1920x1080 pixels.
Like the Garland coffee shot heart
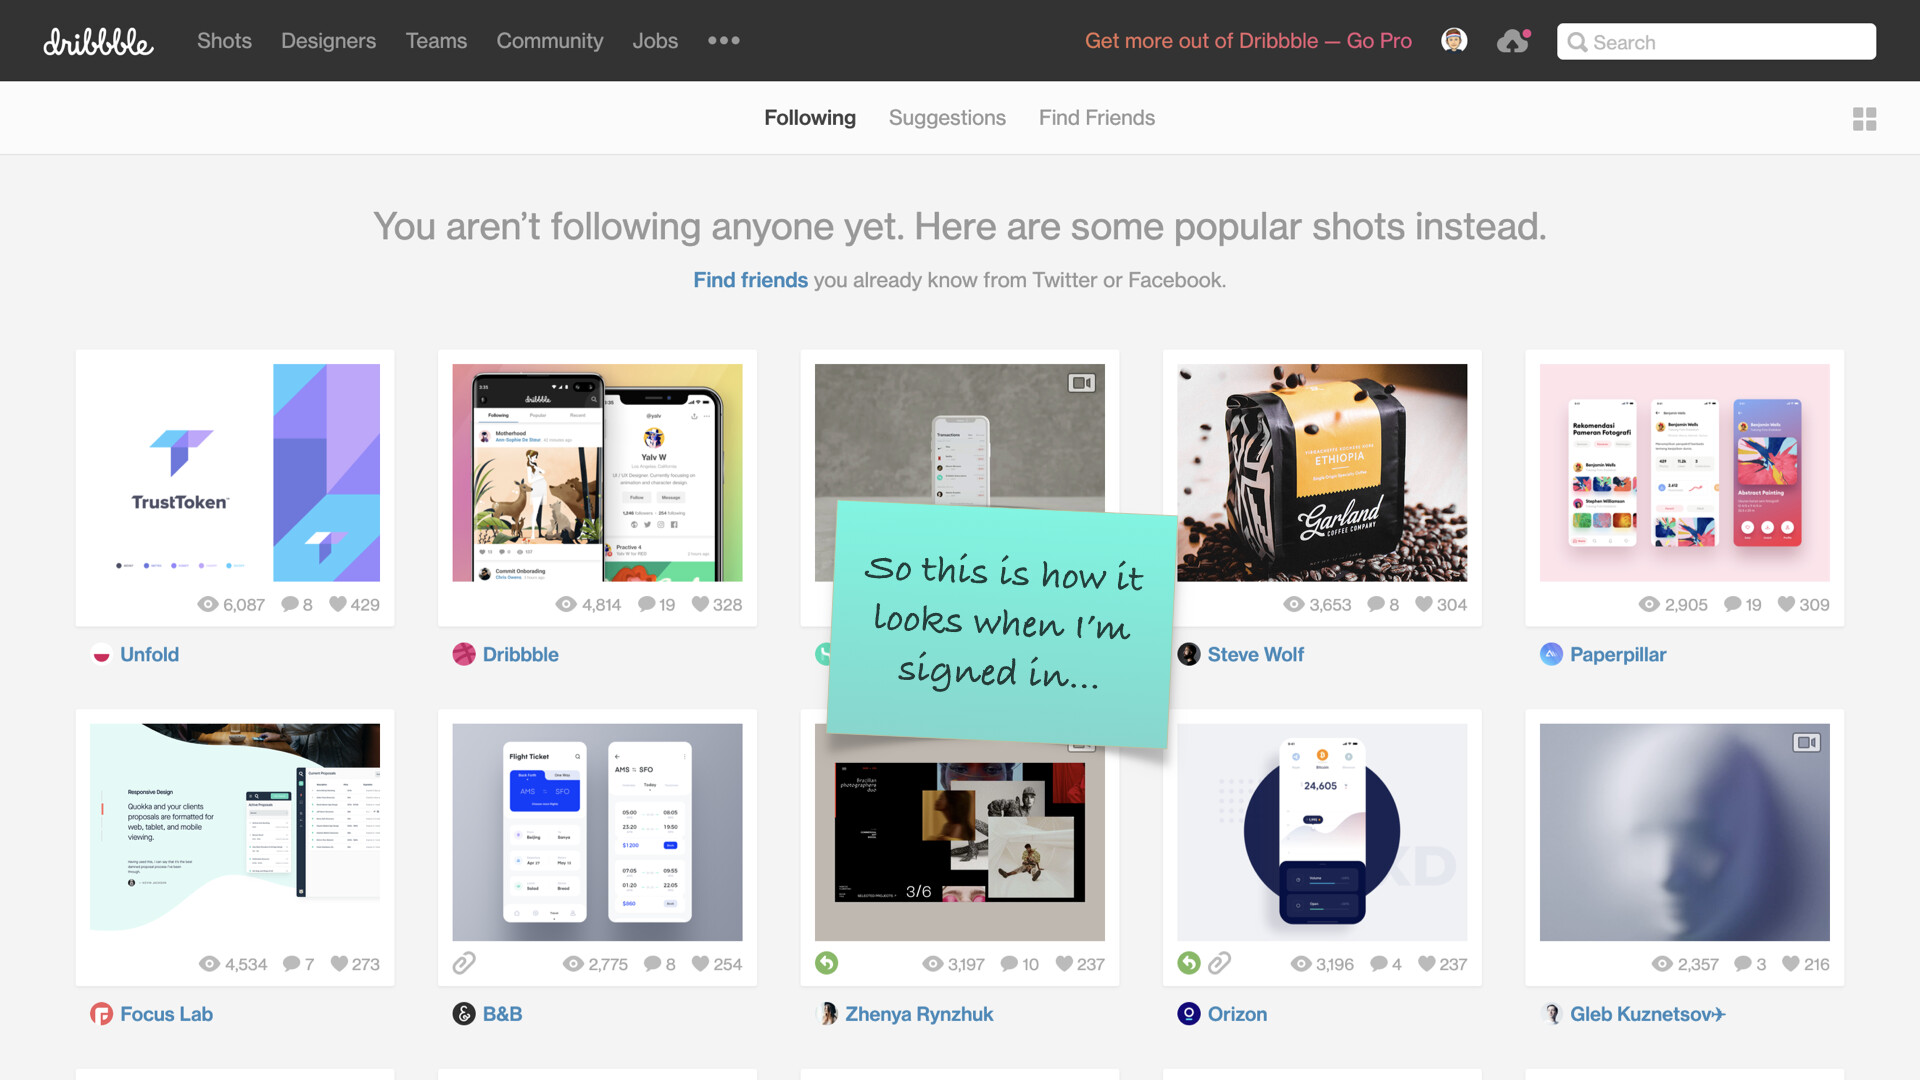coord(1424,604)
